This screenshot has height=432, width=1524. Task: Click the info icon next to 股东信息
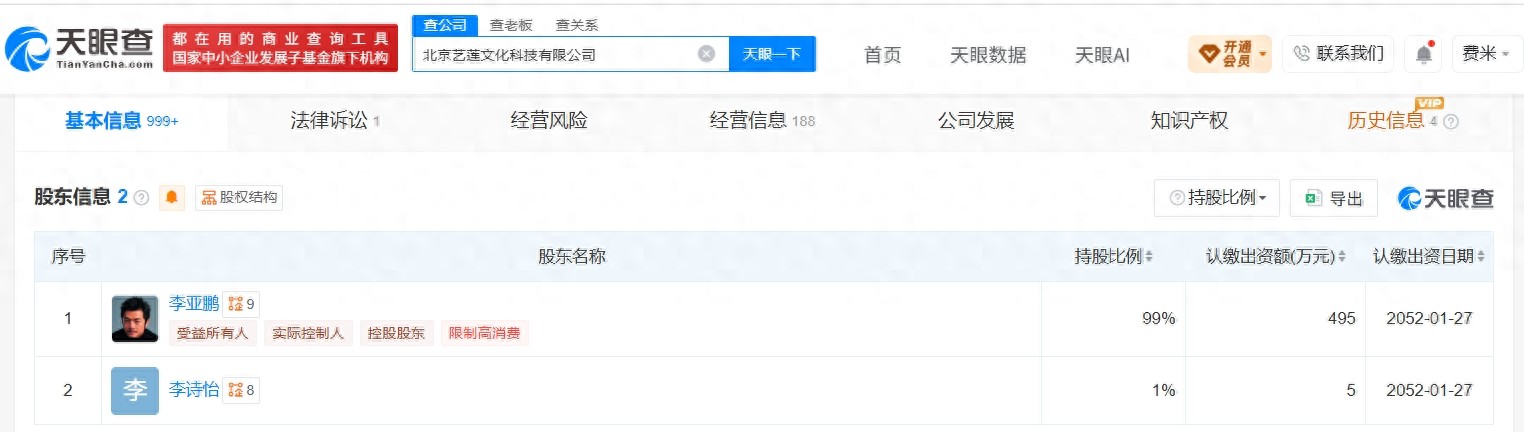(142, 198)
